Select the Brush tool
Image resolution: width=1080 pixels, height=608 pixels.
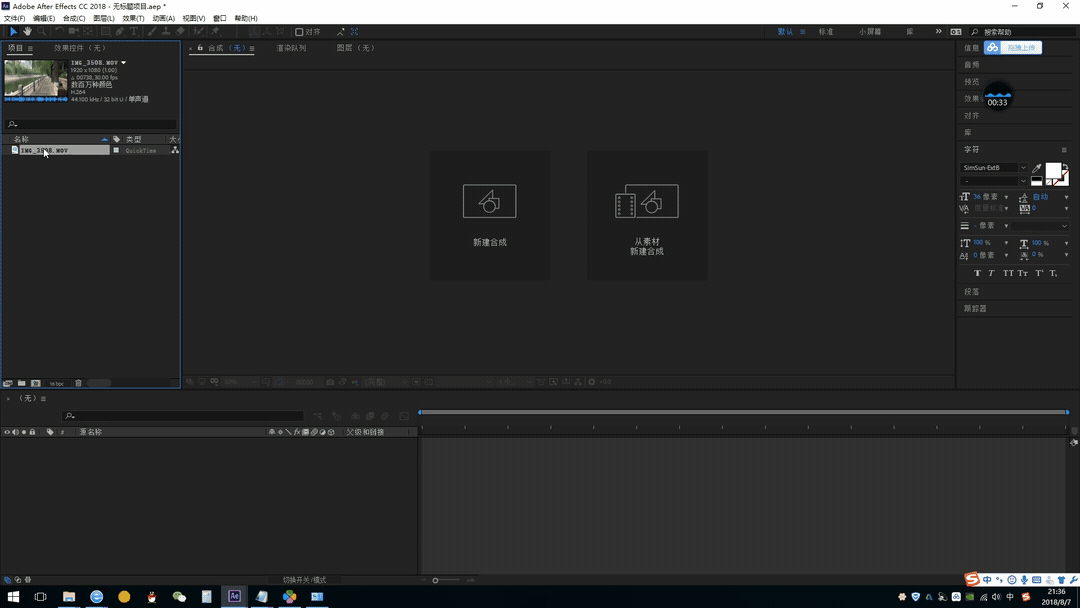(x=152, y=32)
